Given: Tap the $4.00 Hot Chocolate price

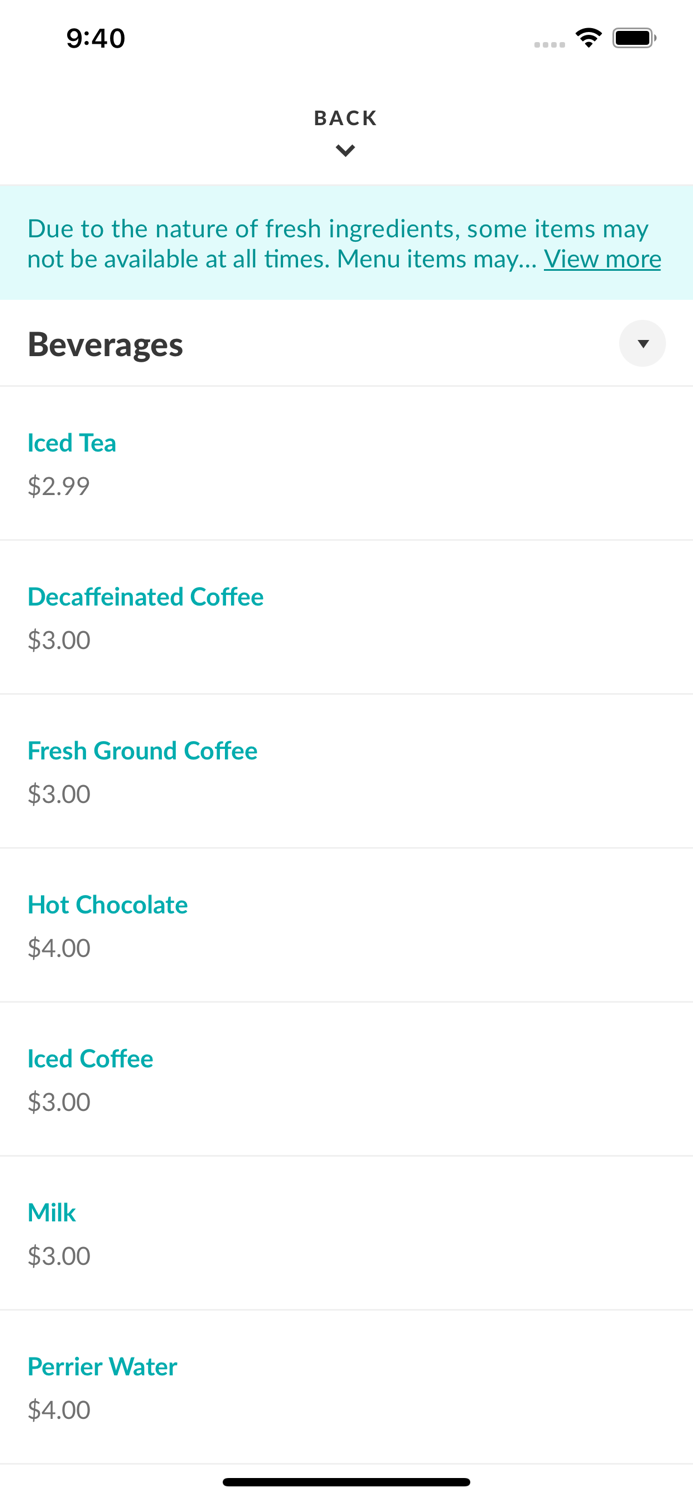Looking at the screenshot, I should pyautogui.click(x=58, y=948).
